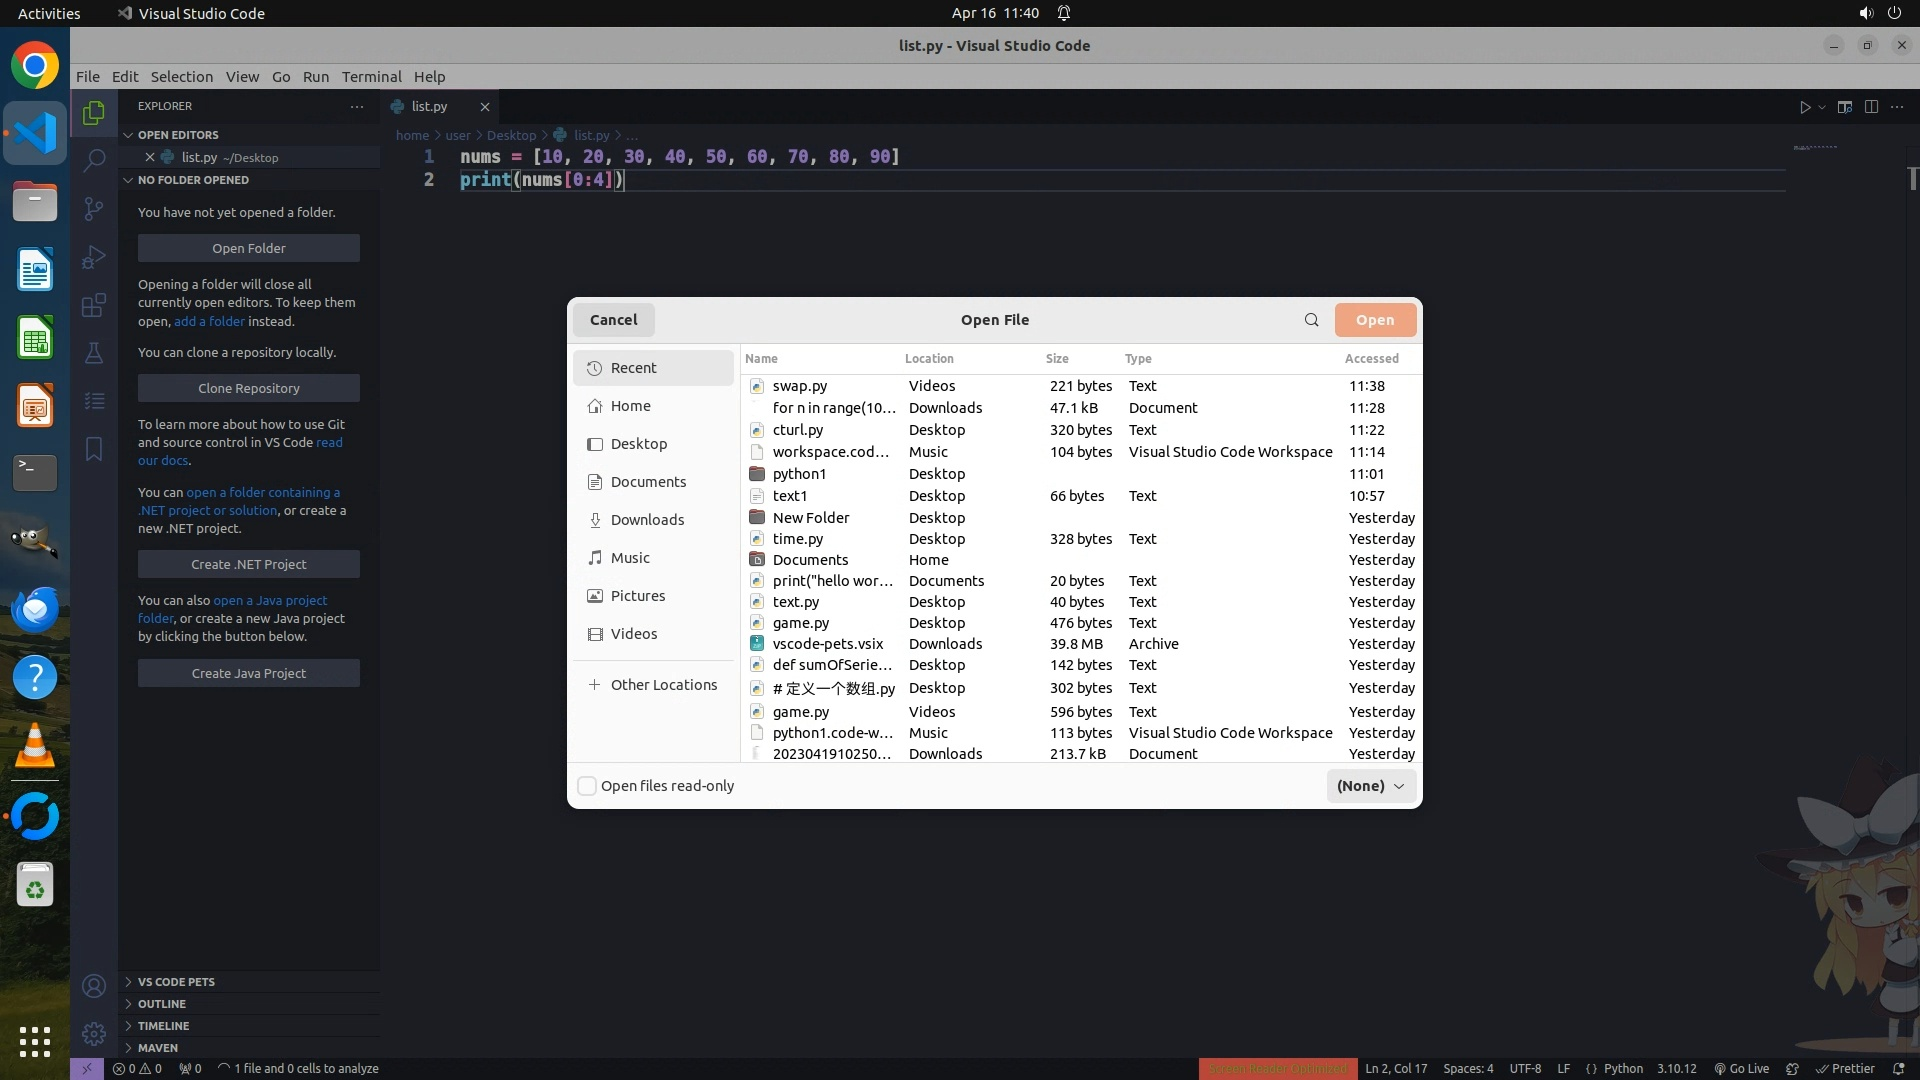Image resolution: width=1920 pixels, height=1080 pixels.
Task: Open the (None) file filter dropdown
Action: click(1371, 786)
